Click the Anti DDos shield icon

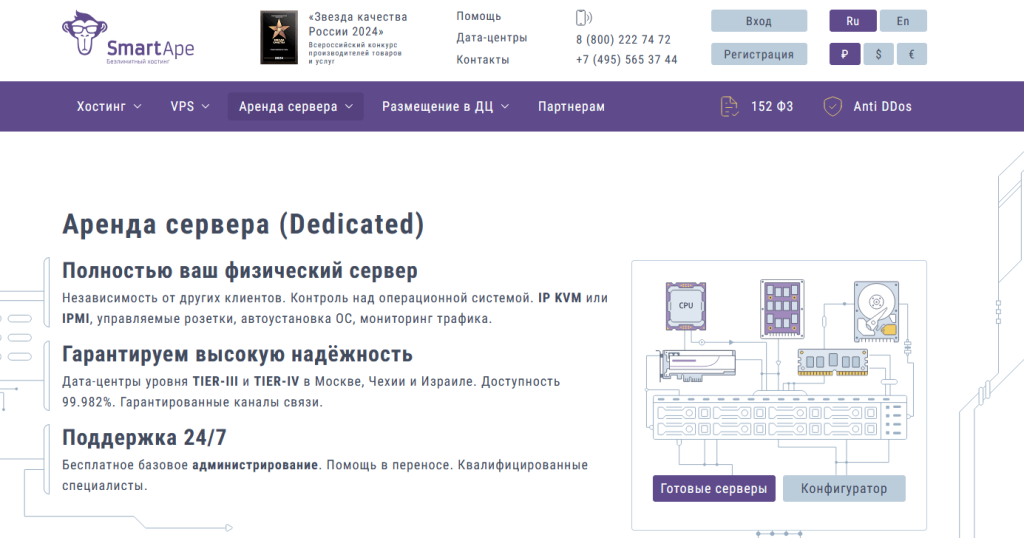(832, 106)
